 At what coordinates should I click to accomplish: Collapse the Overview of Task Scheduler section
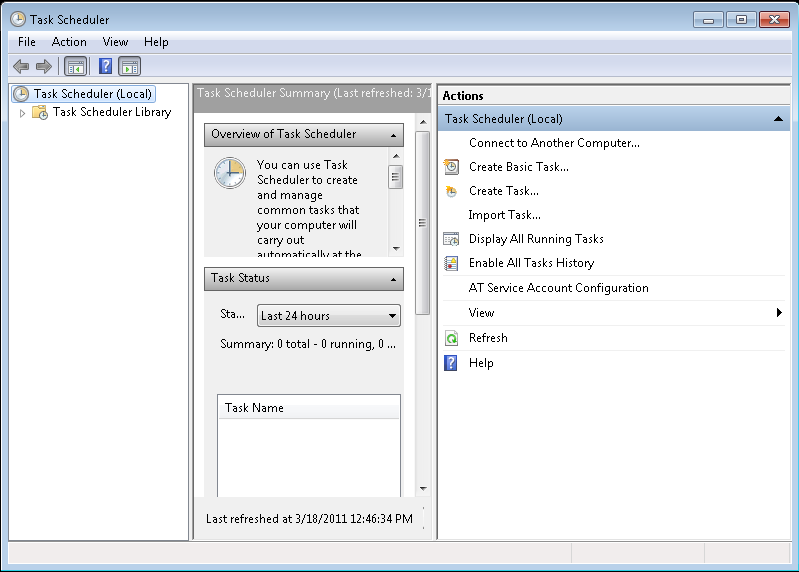point(393,135)
